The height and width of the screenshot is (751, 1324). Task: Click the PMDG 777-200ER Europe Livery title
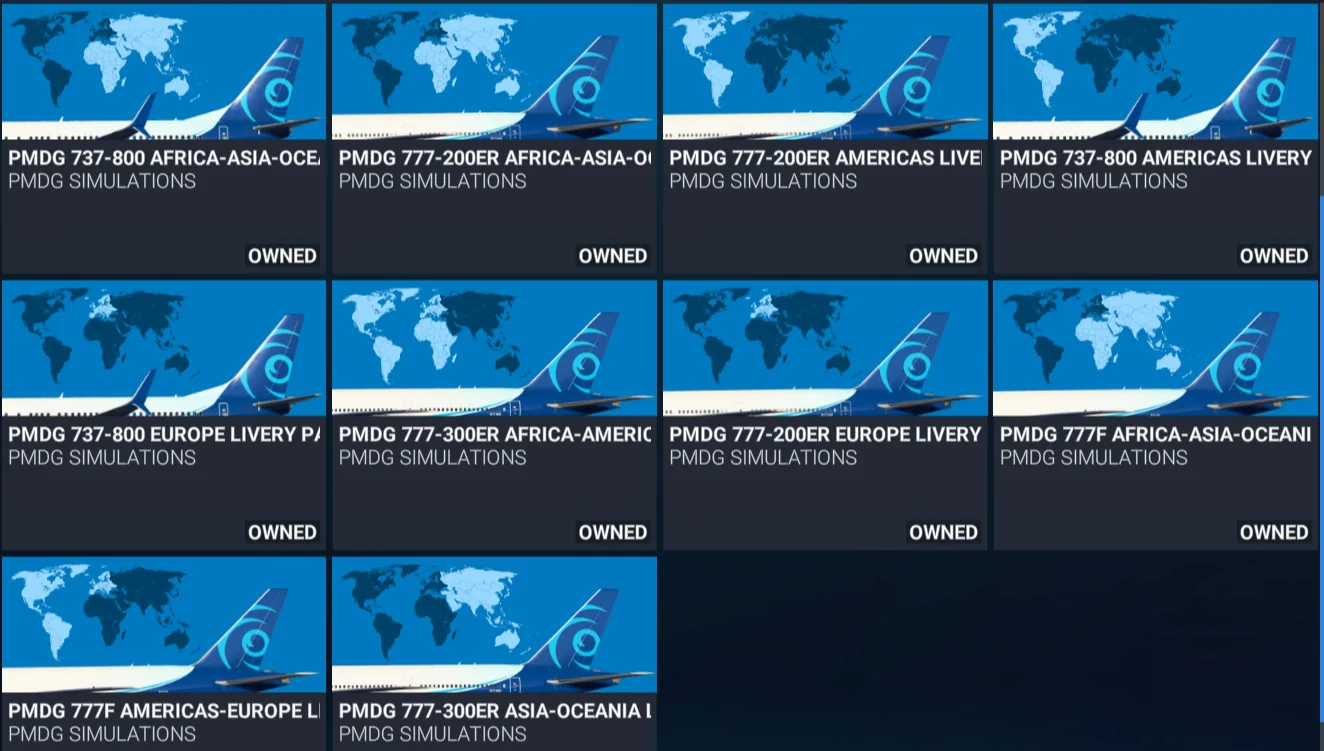click(822, 434)
